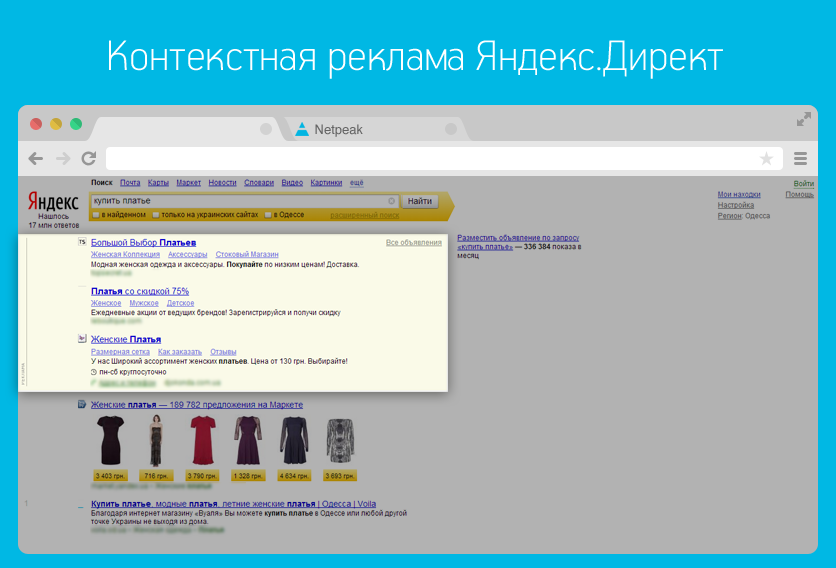Open Мои находки link

tap(739, 195)
